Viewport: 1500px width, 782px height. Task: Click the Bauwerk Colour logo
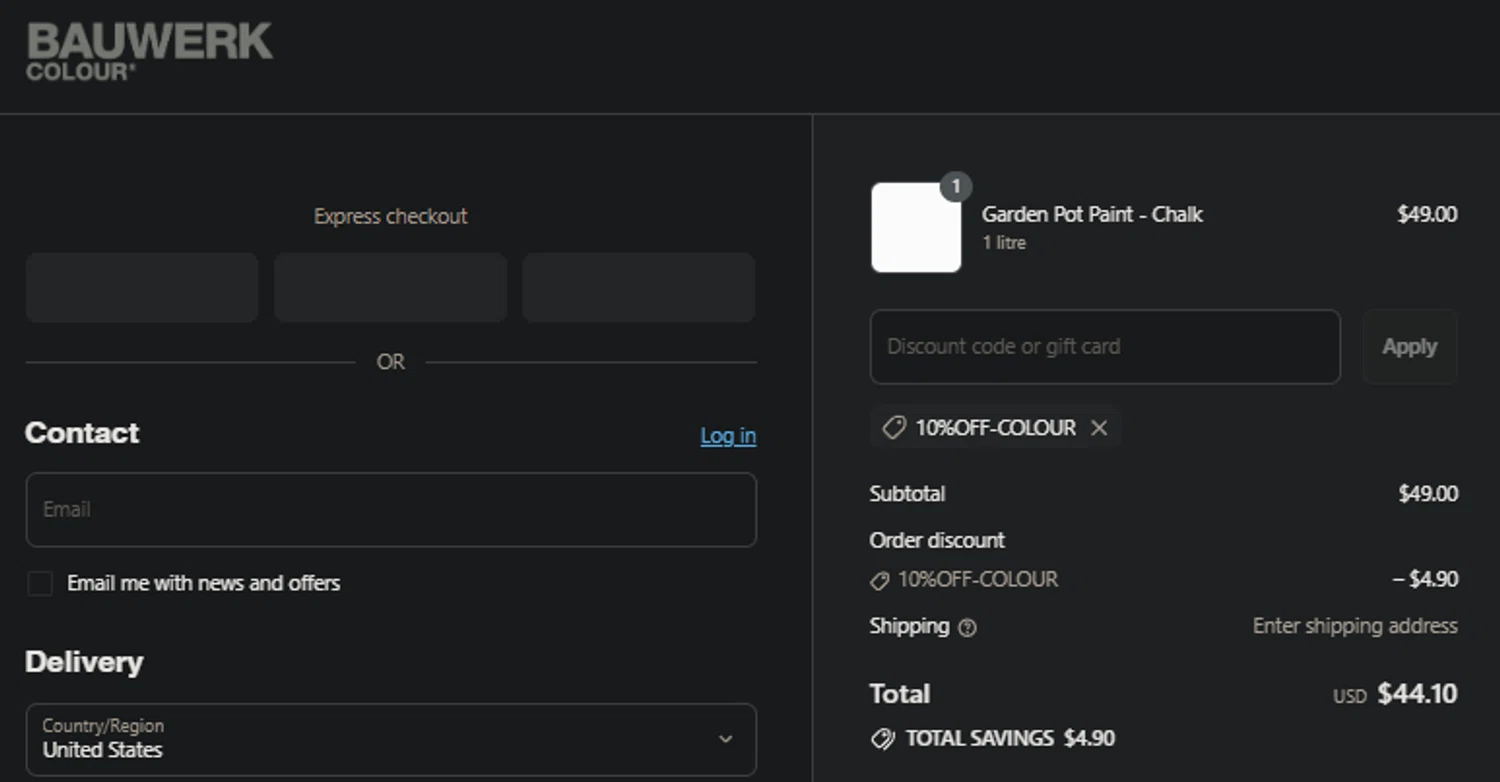(149, 51)
